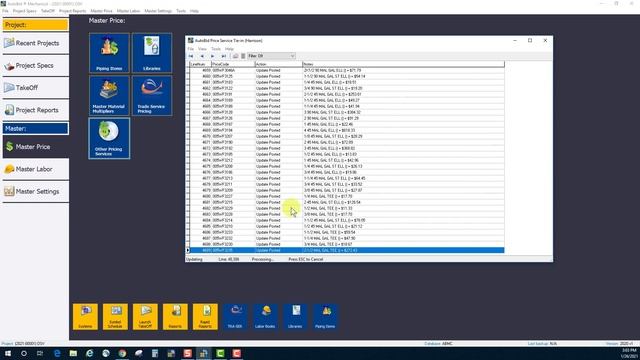Click the Project section header in the sidebar
The width and height of the screenshot is (640, 360).
coord(36,25)
